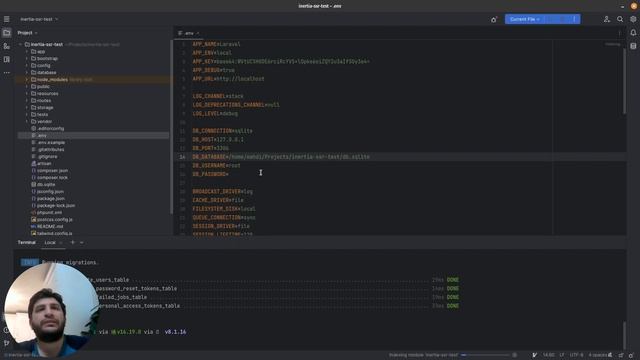Click the project tree vertical scrollbar

pos(171,127)
